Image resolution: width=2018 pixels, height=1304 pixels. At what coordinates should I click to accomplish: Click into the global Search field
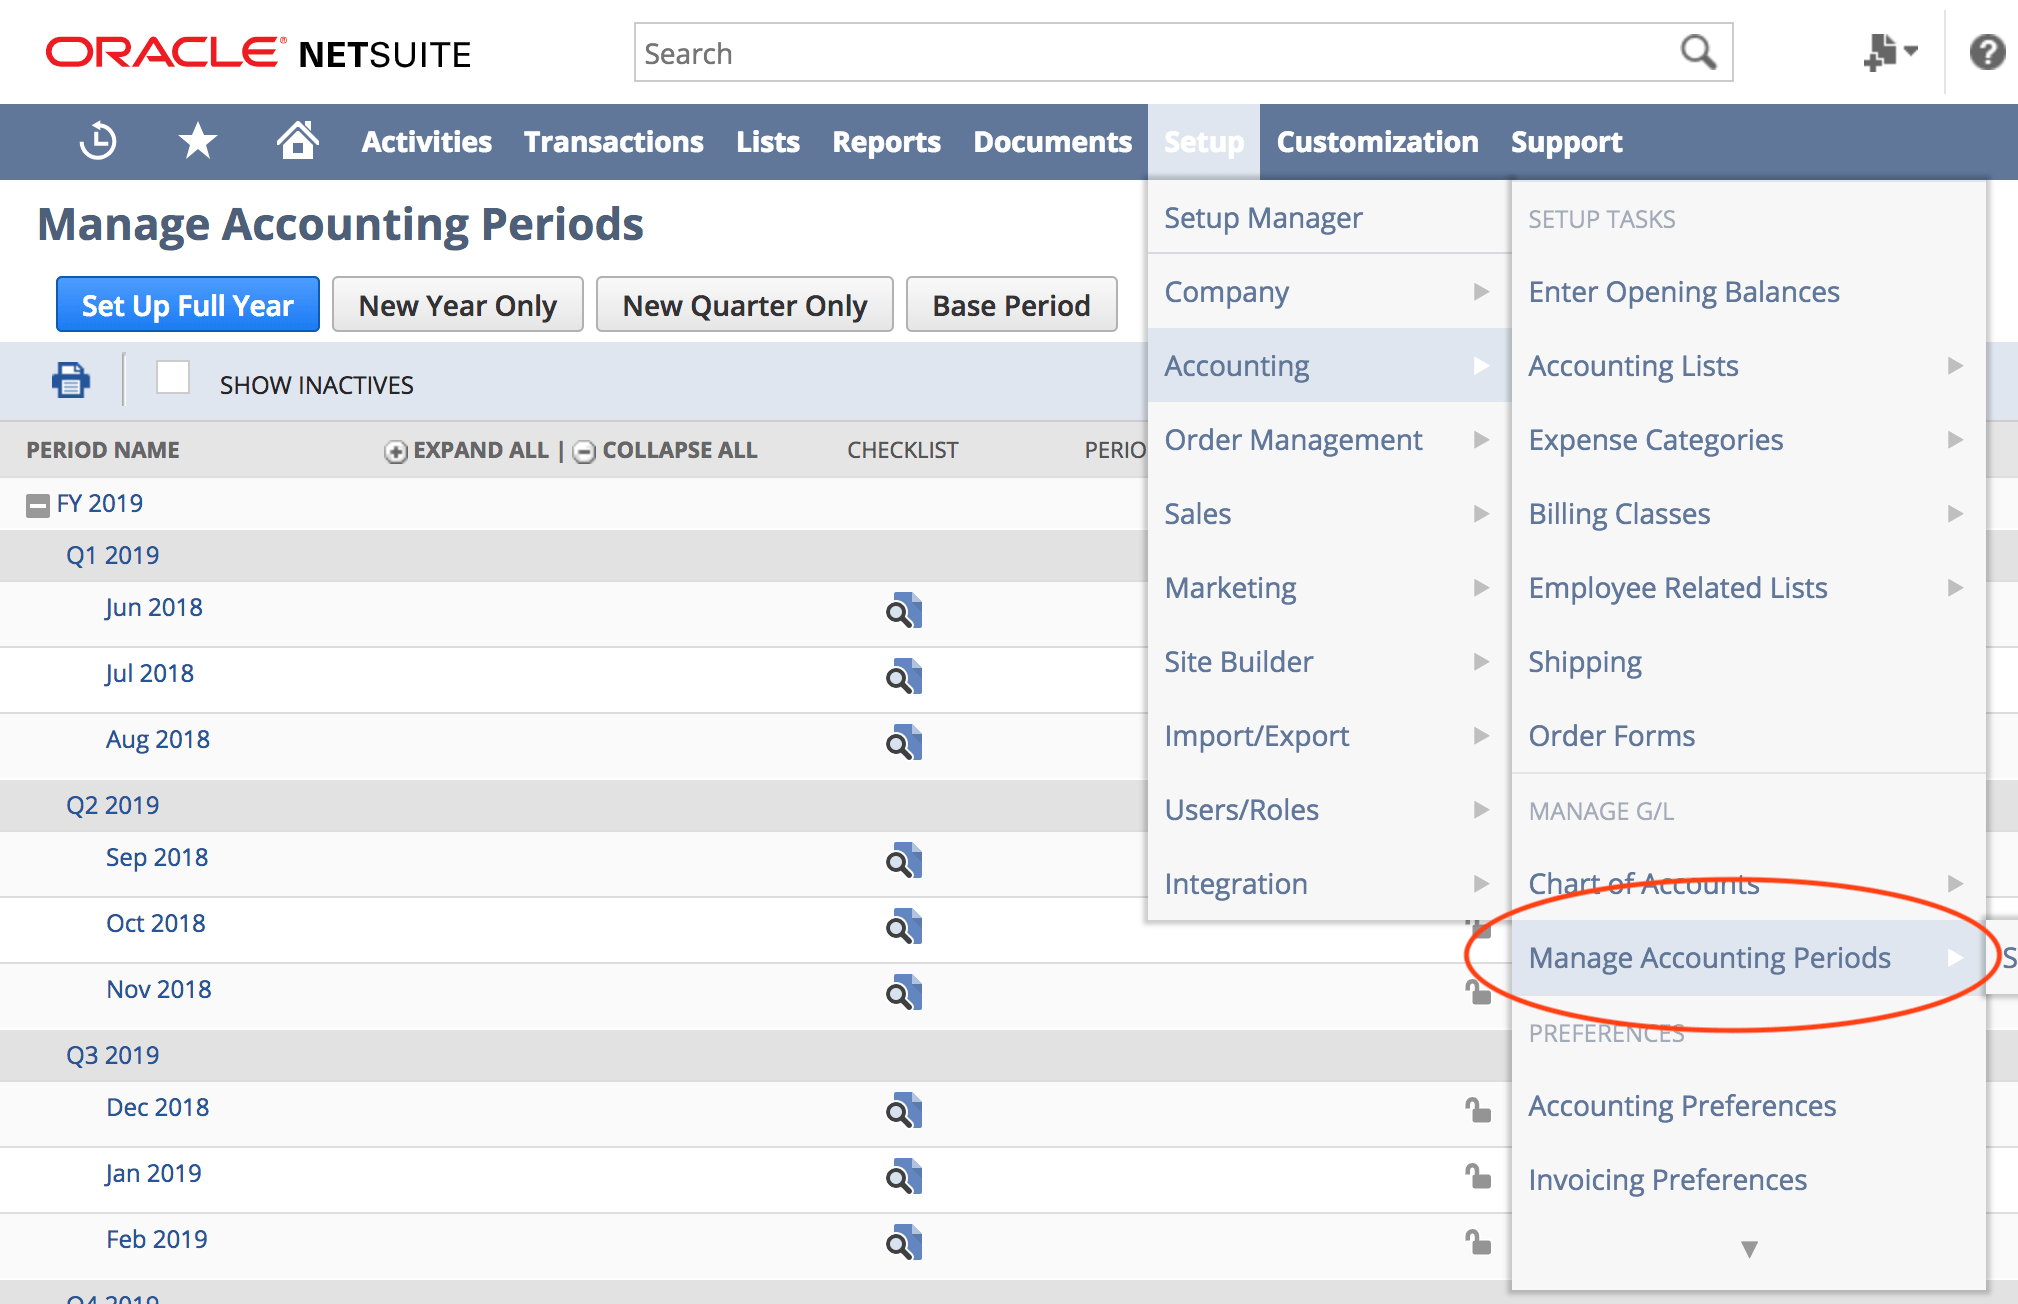coord(1160,52)
